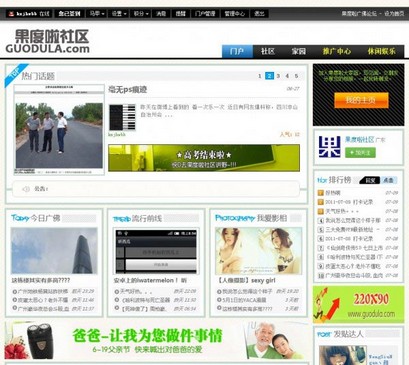Click the 高考结束啦 green banner
Viewport: 409px width, 365px height.
[204, 158]
